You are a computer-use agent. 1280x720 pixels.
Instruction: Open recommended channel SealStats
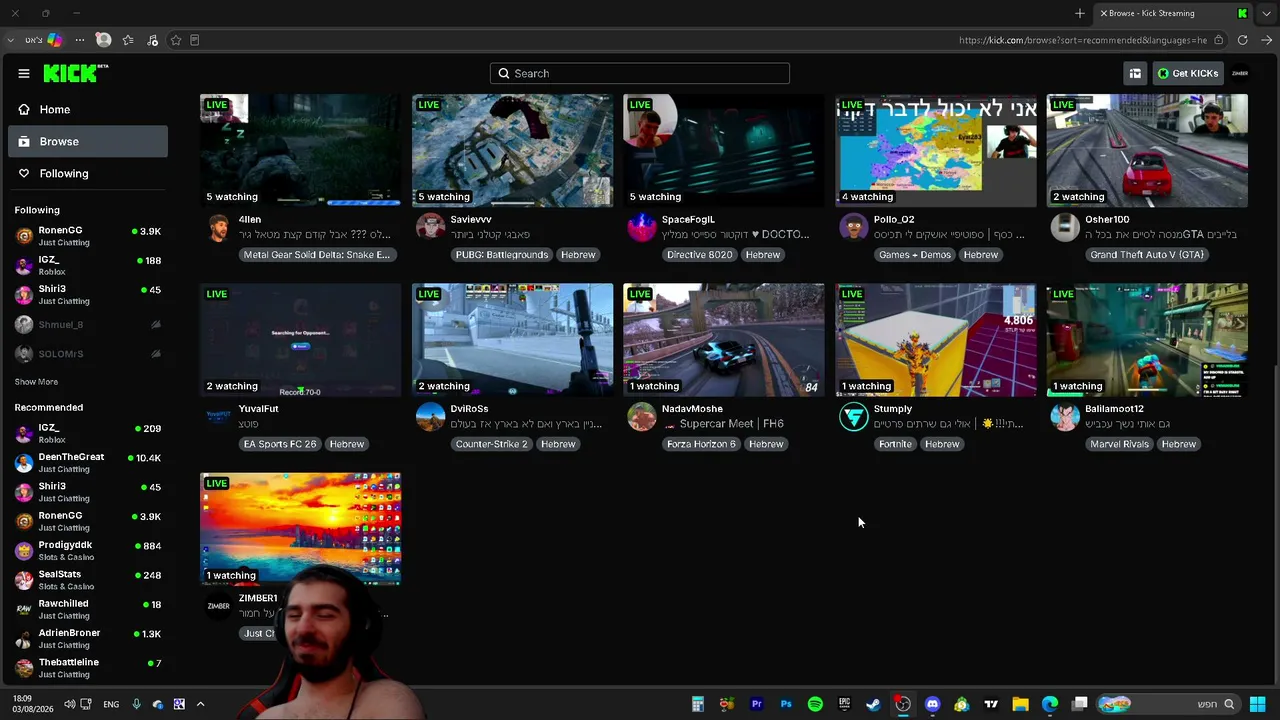[88, 580]
